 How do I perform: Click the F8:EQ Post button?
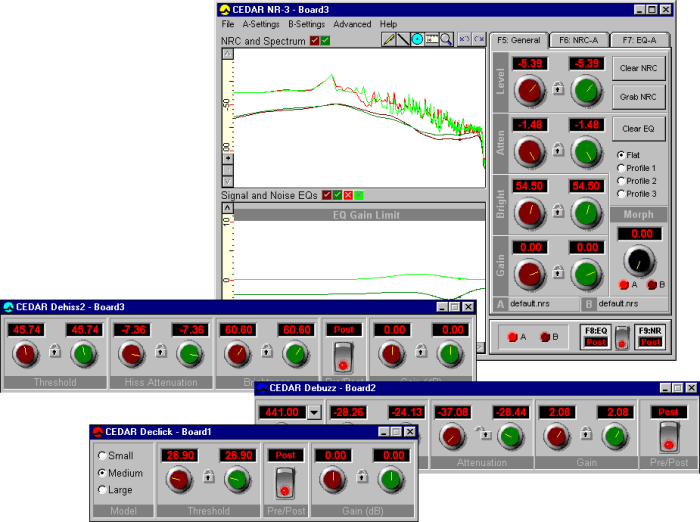pyautogui.click(x=596, y=336)
